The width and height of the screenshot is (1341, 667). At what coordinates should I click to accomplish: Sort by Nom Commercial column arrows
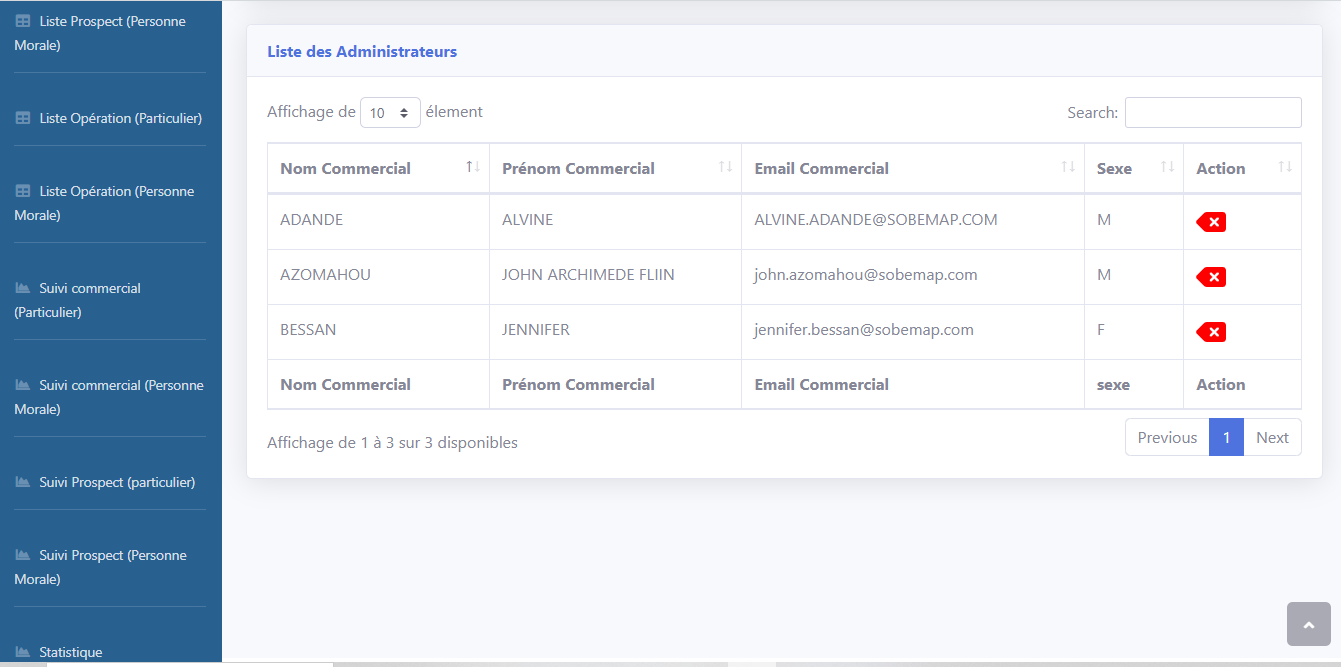473,167
